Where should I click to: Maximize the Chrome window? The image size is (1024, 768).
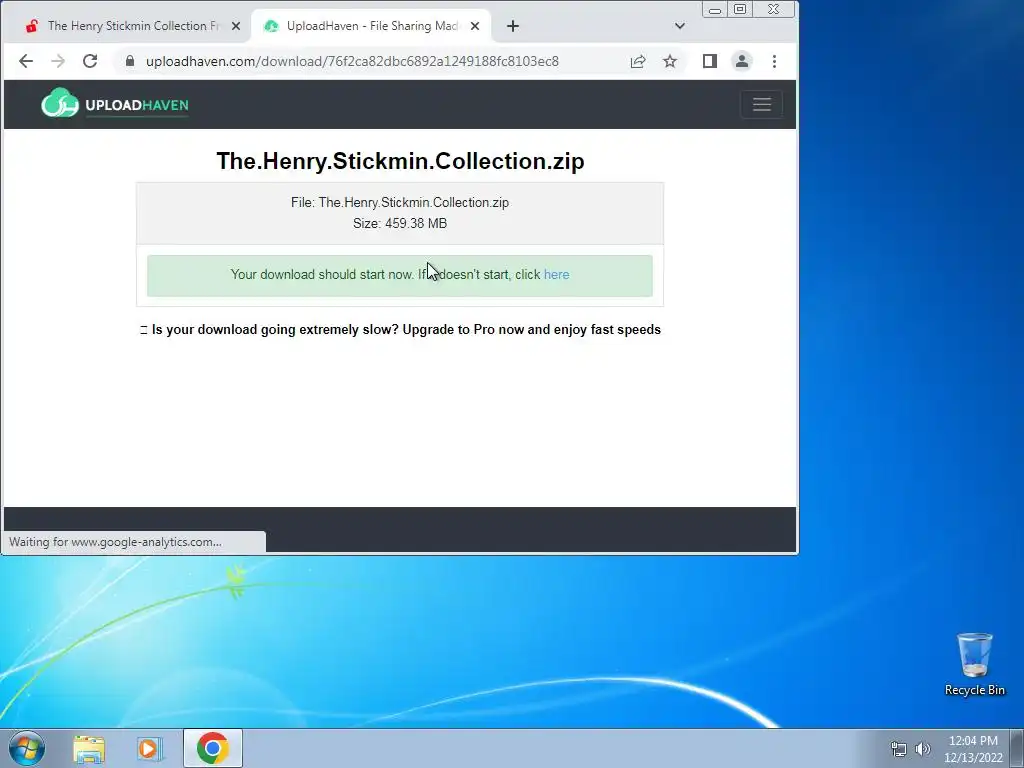point(740,10)
